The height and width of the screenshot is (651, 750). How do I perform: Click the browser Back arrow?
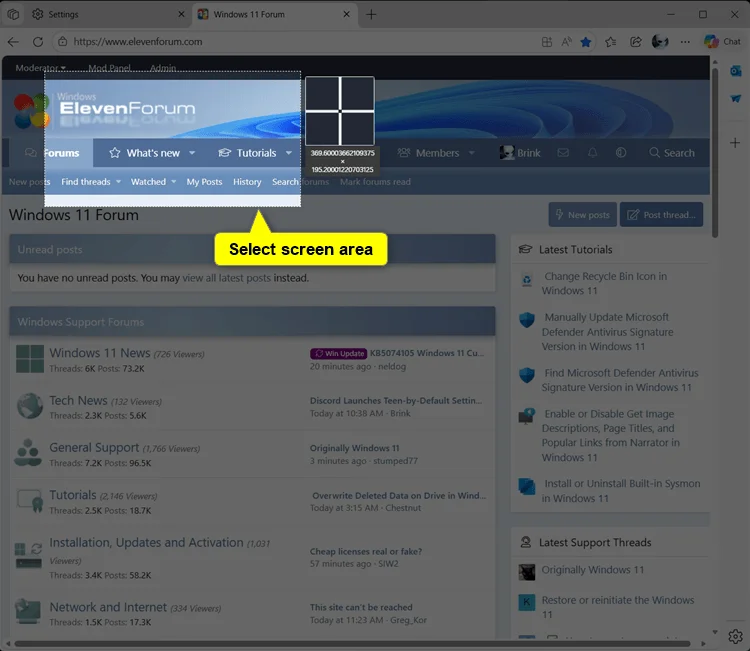(x=13, y=42)
